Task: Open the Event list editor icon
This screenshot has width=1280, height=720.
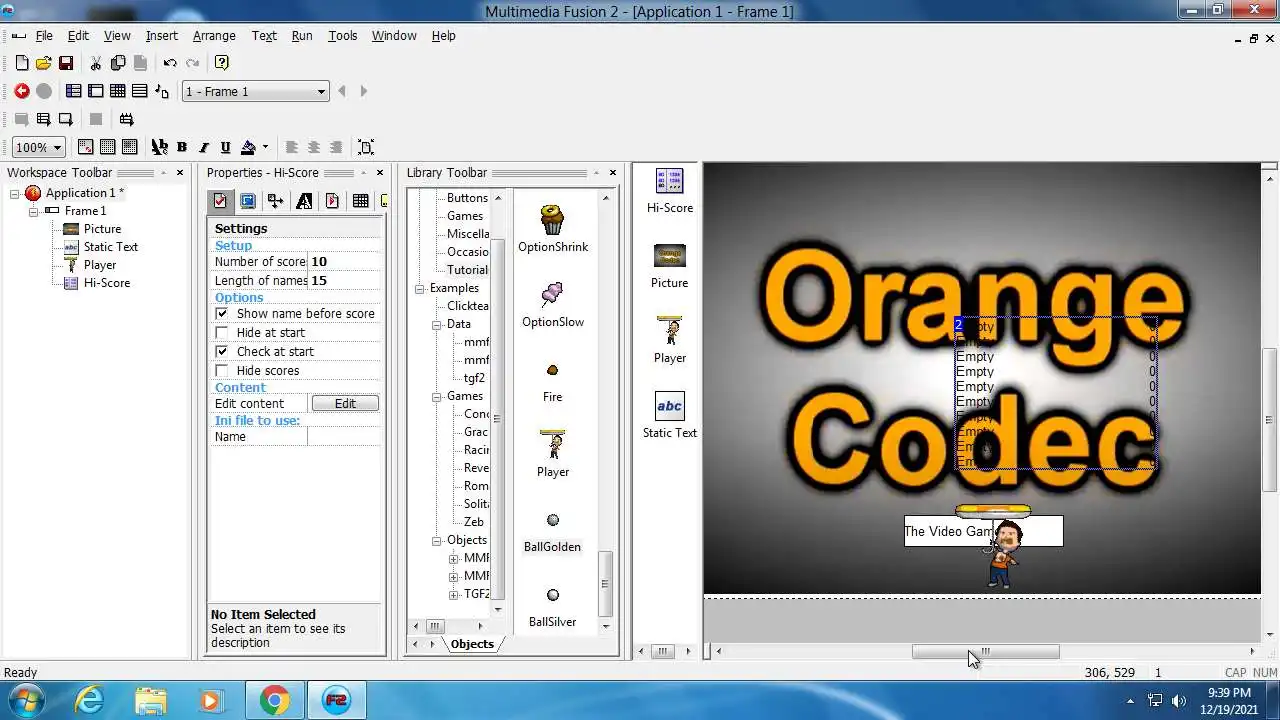Action: [x=140, y=91]
